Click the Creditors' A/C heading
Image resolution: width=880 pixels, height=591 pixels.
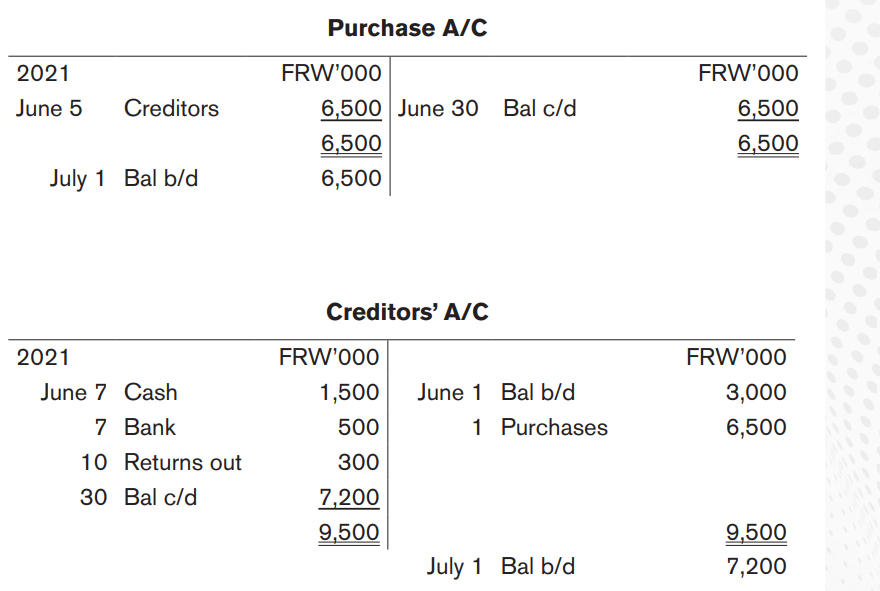407,312
